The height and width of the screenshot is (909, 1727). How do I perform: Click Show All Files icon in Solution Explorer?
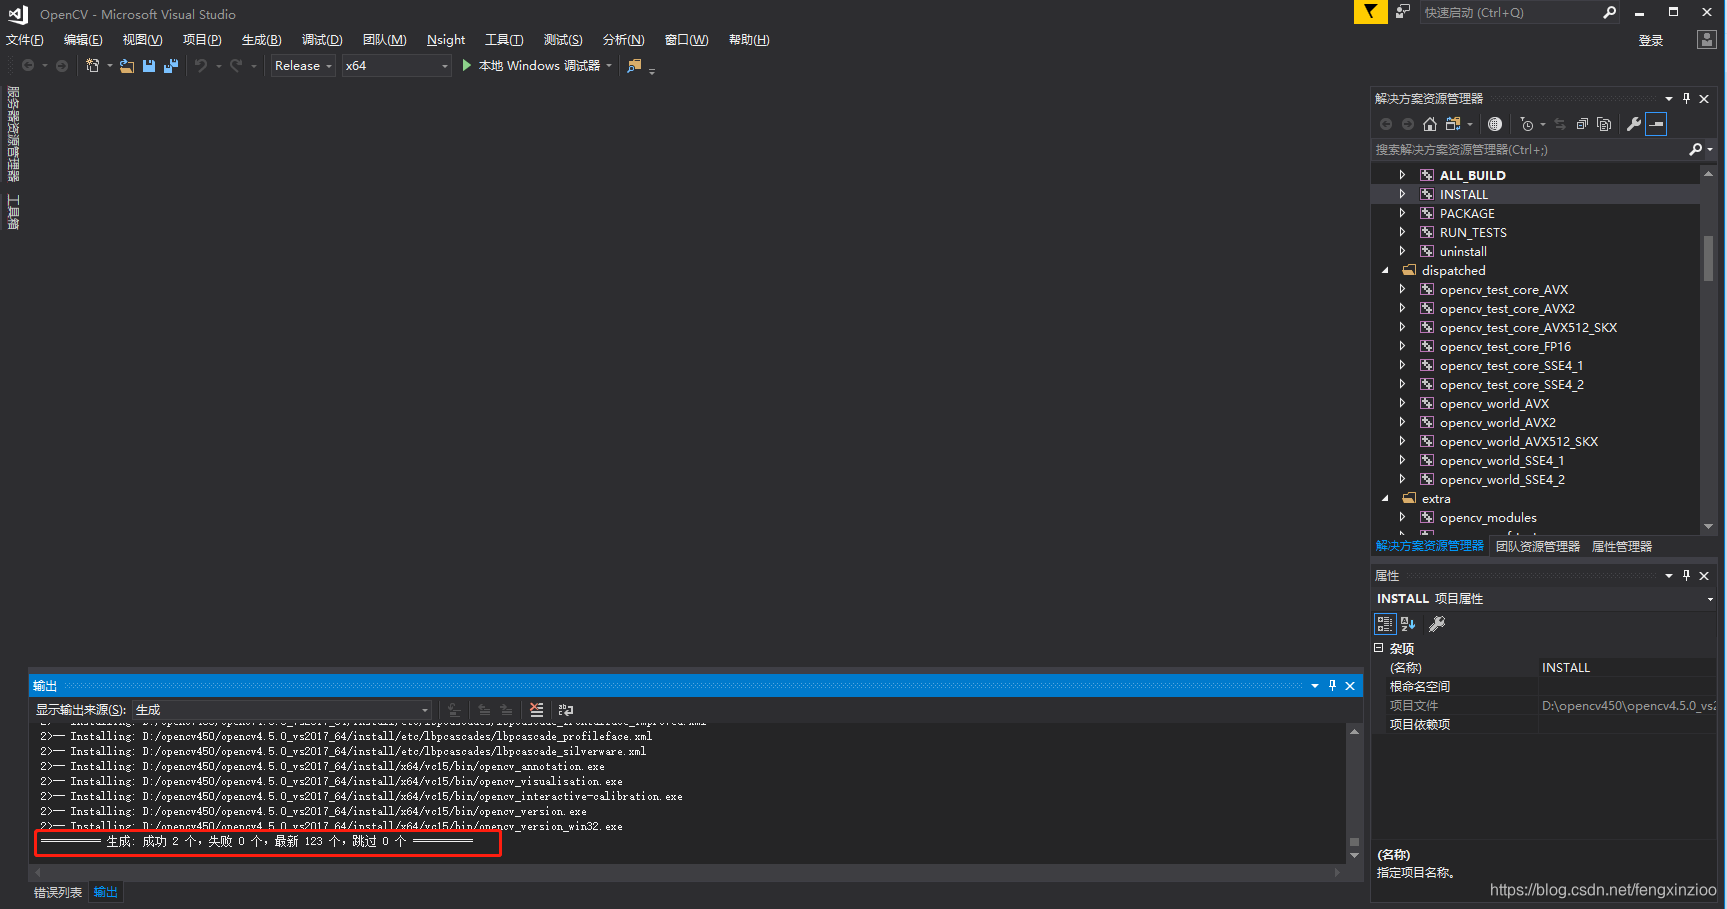coord(1604,124)
